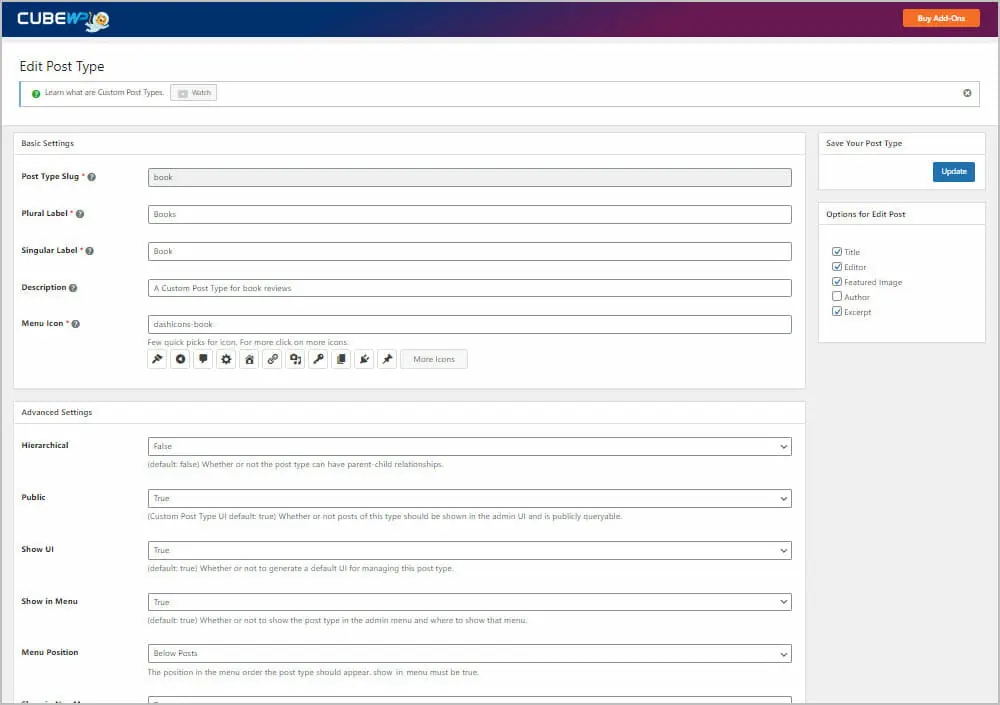Select the admin tools hammer icon

157,358
